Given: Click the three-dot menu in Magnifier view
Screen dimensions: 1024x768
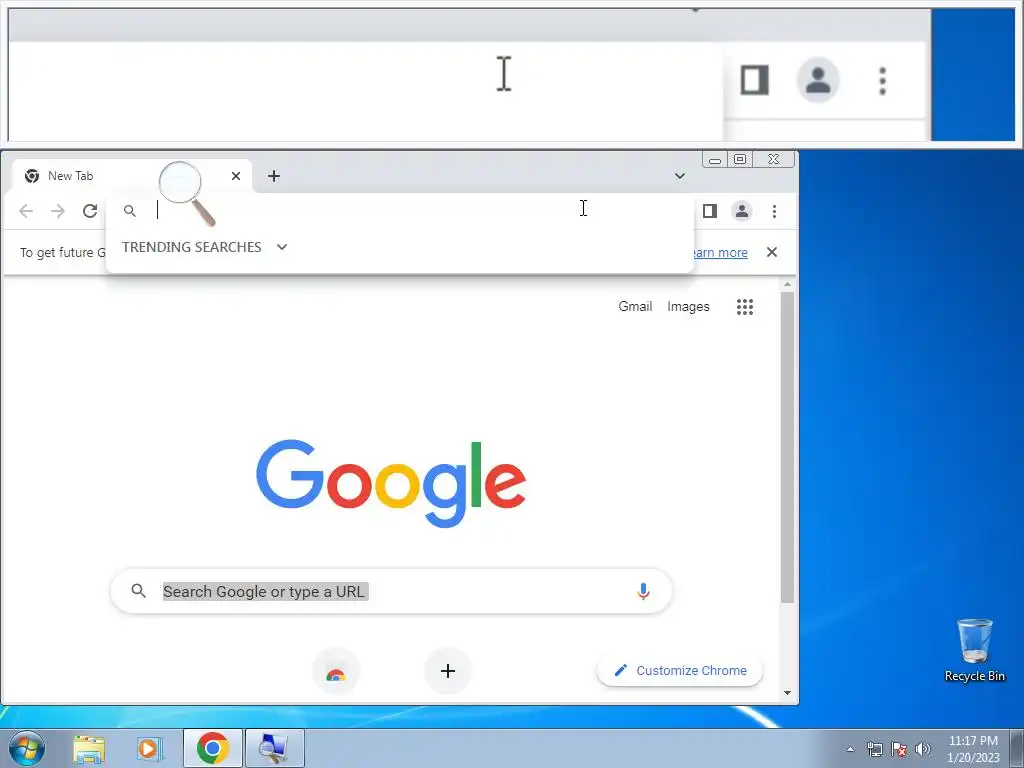Looking at the screenshot, I should pos(882,81).
